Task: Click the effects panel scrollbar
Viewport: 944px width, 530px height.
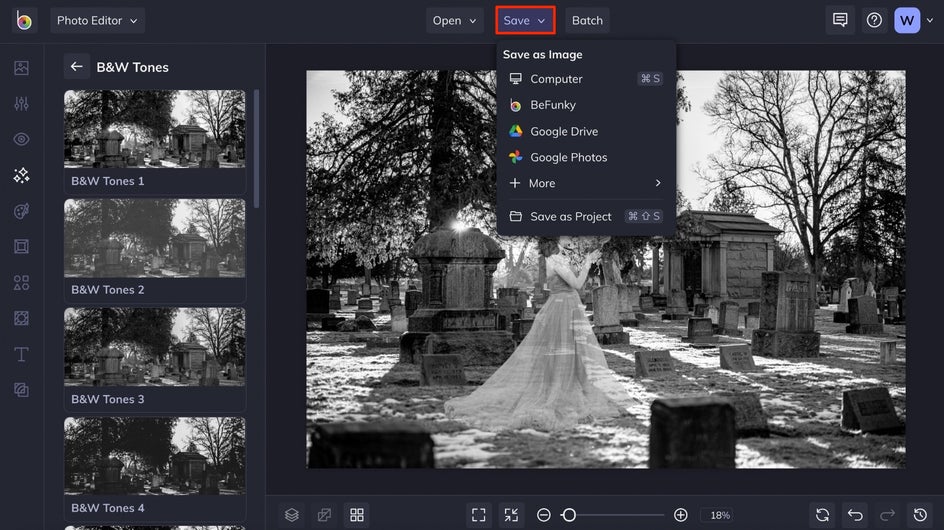Action: [x=256, y=148]
